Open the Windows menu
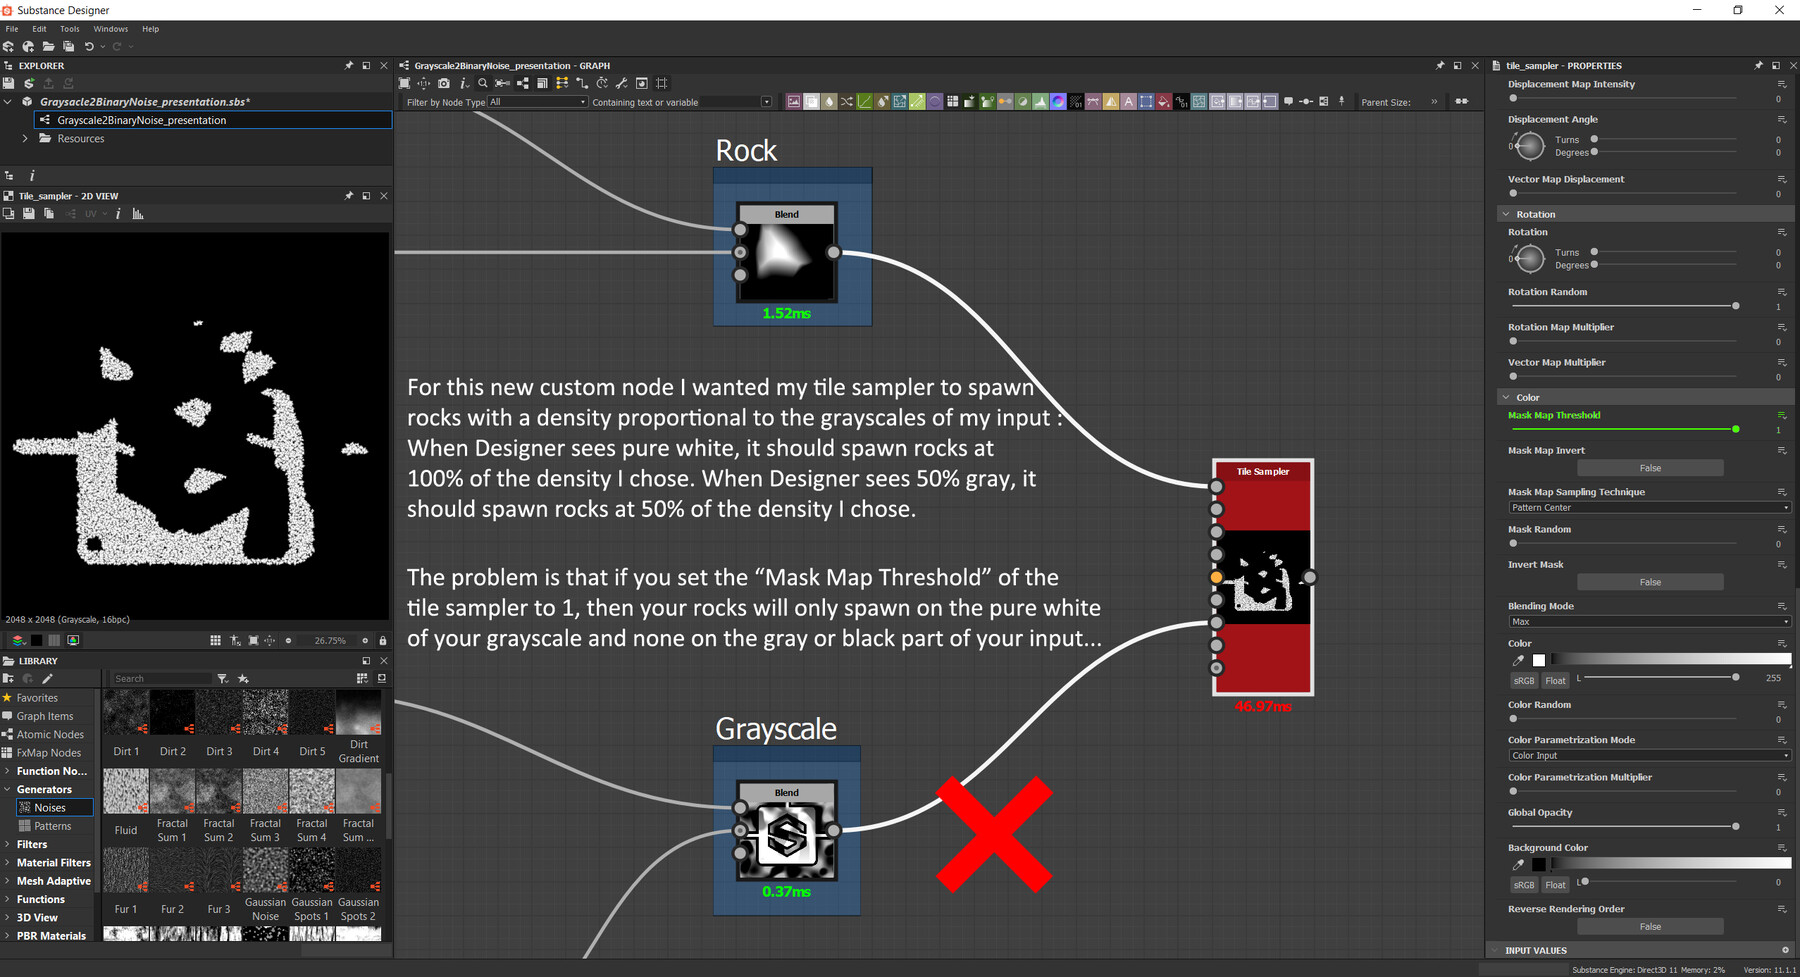 click(x=111, y=29)
